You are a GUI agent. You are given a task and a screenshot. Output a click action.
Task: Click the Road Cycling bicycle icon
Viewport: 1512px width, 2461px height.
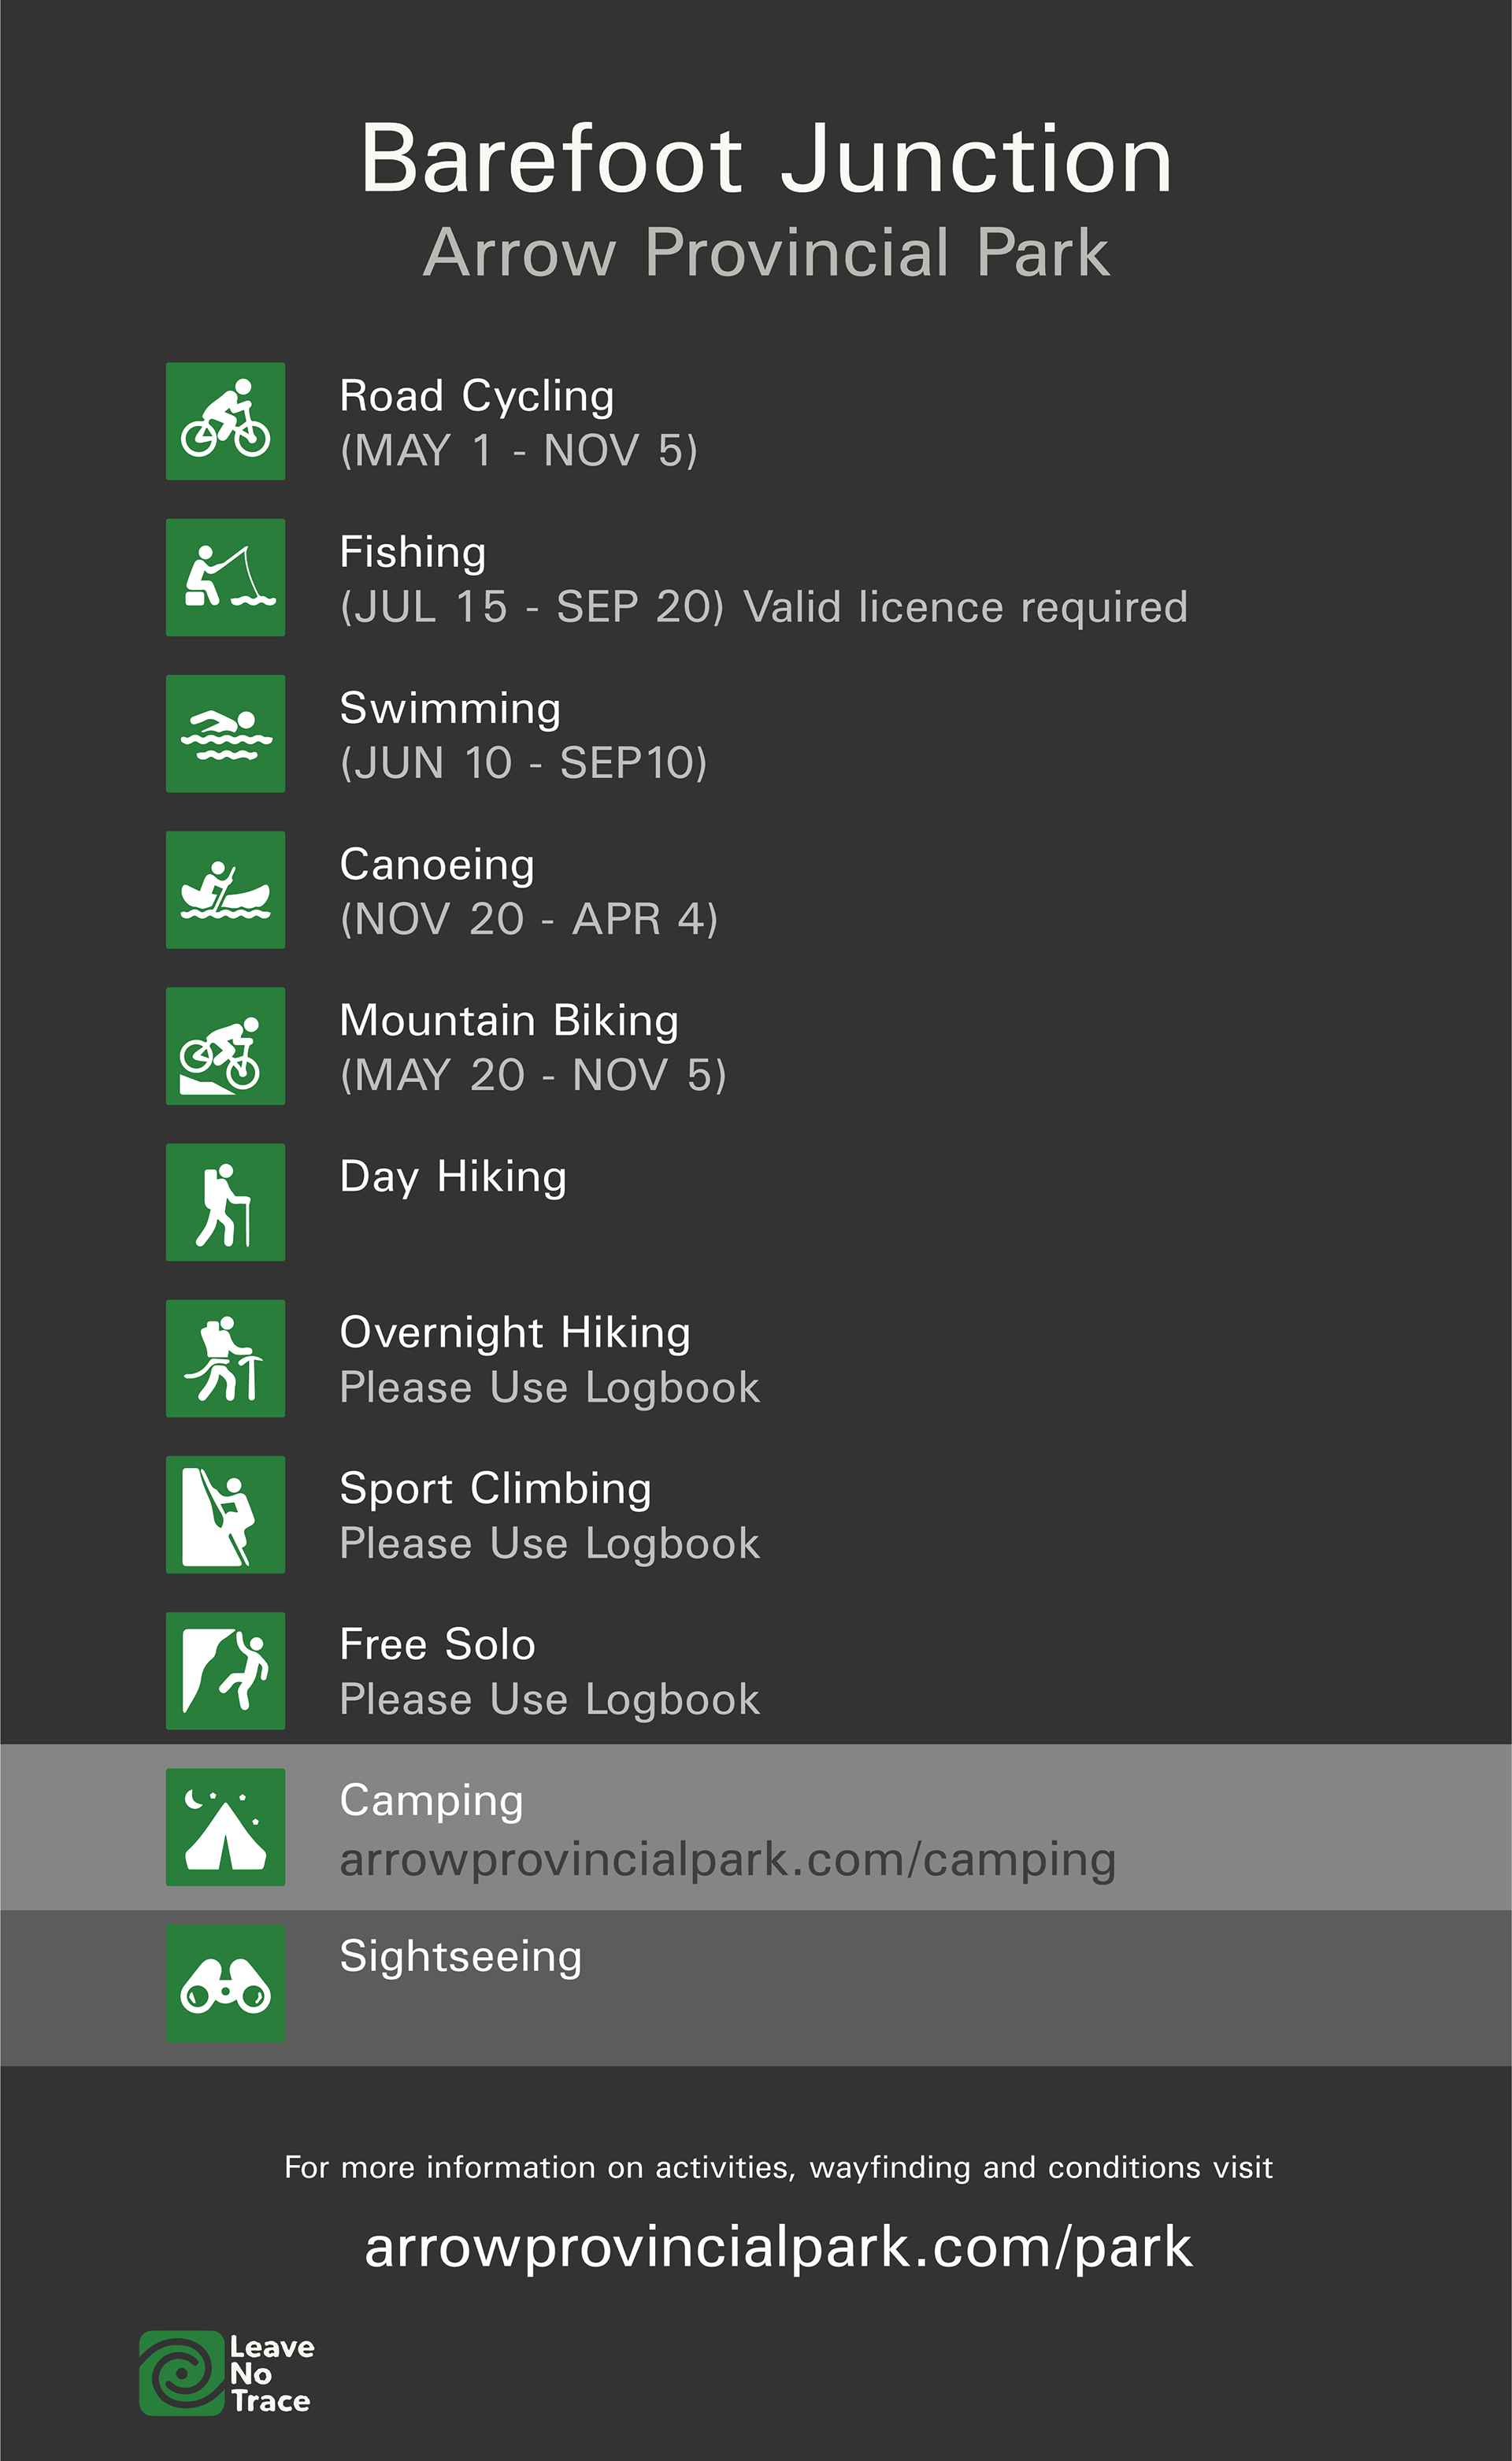[x=225, y=421]
